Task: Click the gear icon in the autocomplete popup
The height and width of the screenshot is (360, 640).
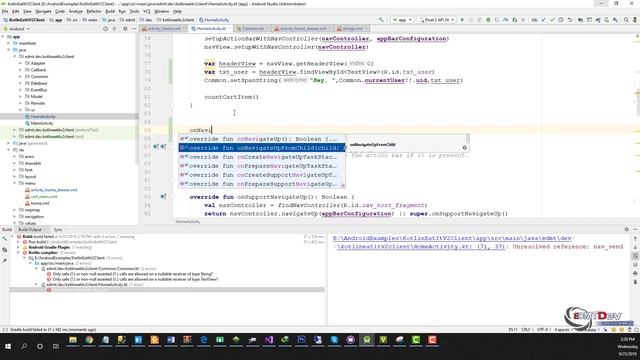Action: pos(464,148)
